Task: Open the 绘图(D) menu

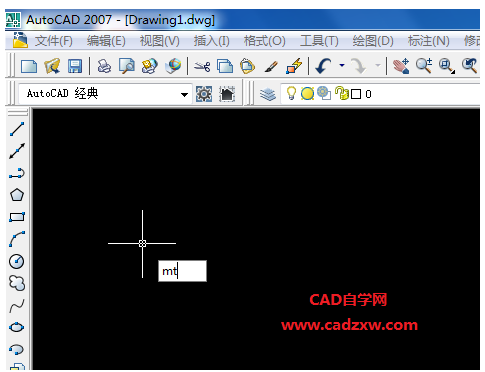Action: pos(373,41)
